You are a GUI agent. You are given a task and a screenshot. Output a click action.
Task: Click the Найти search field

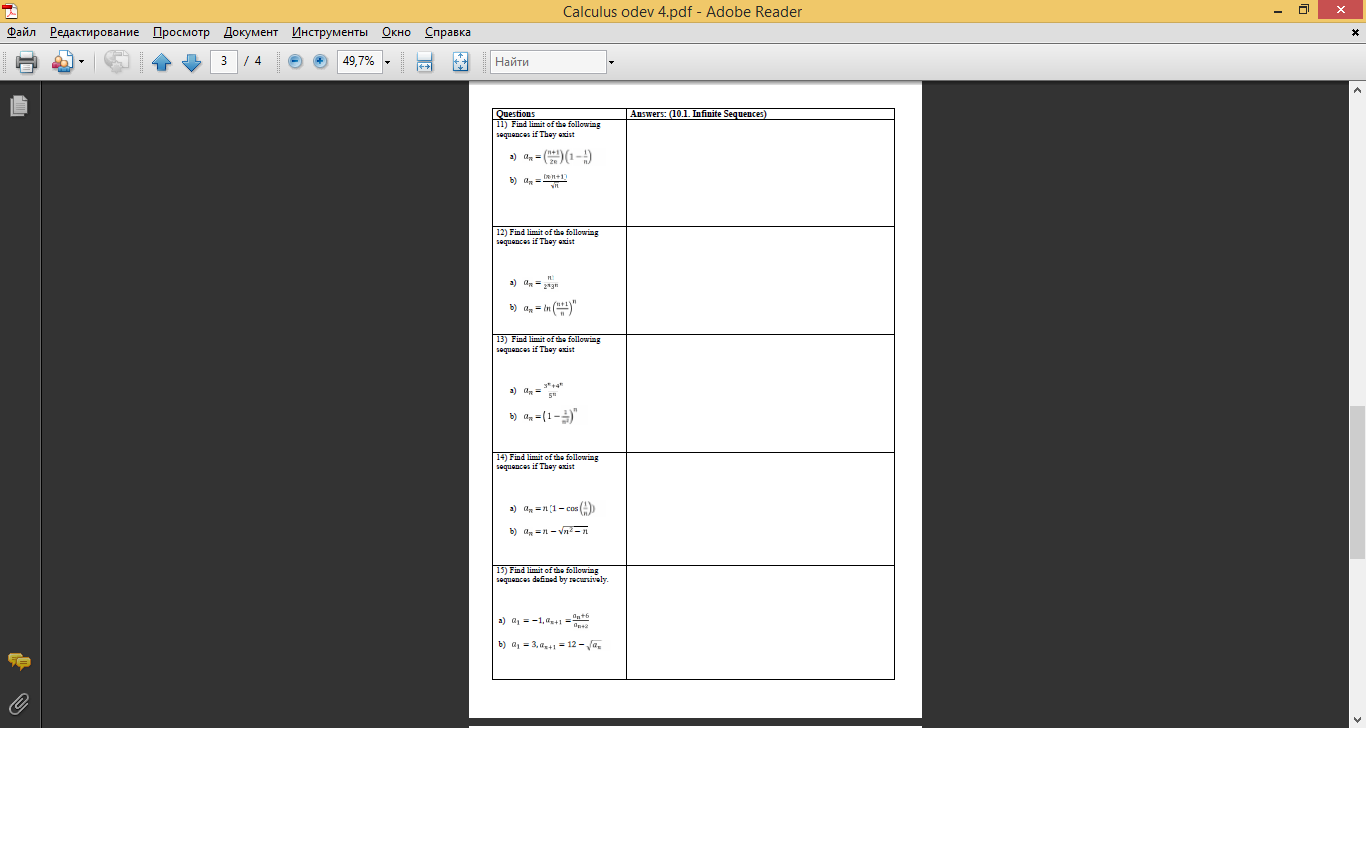tap(548, 62)
